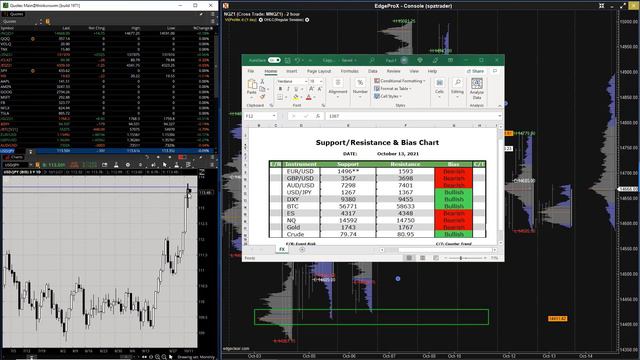Click the BTC support cell 56771

tap(348, 206)
